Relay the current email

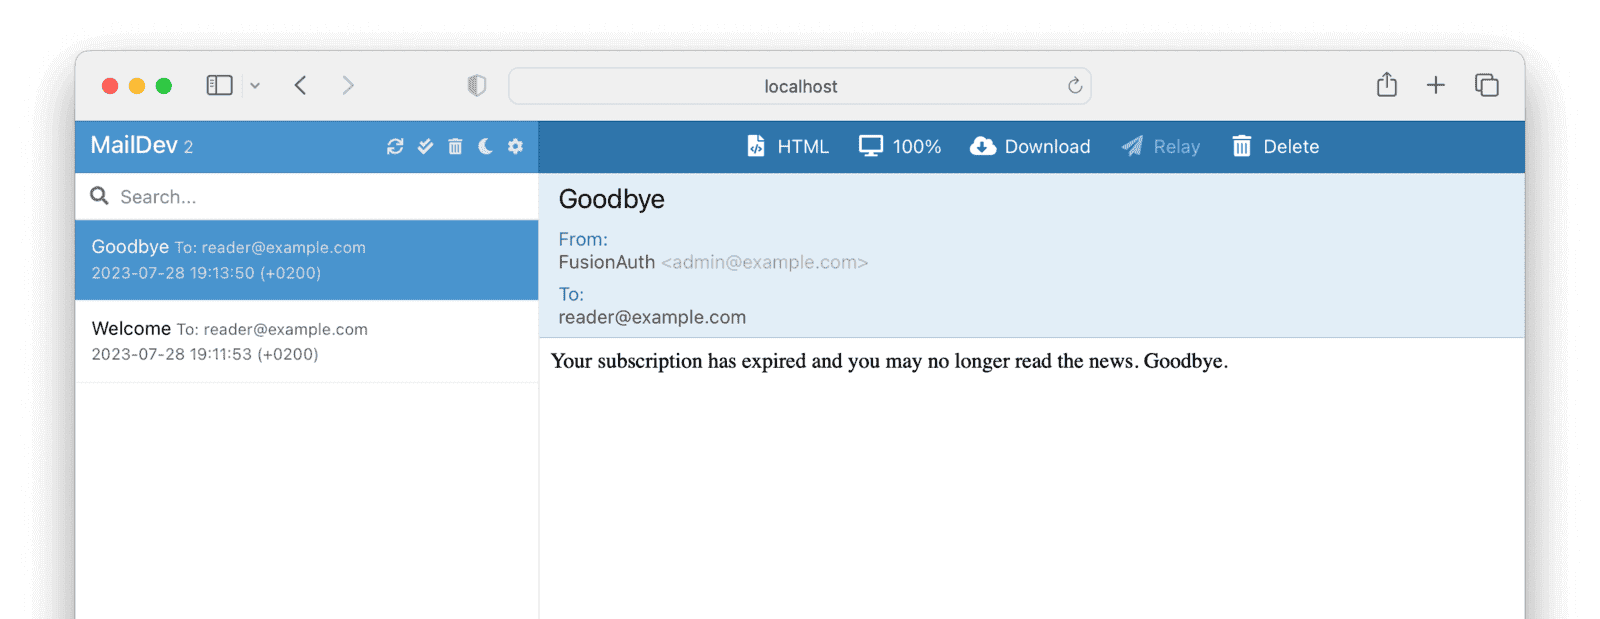click(x=1160, y=147)
